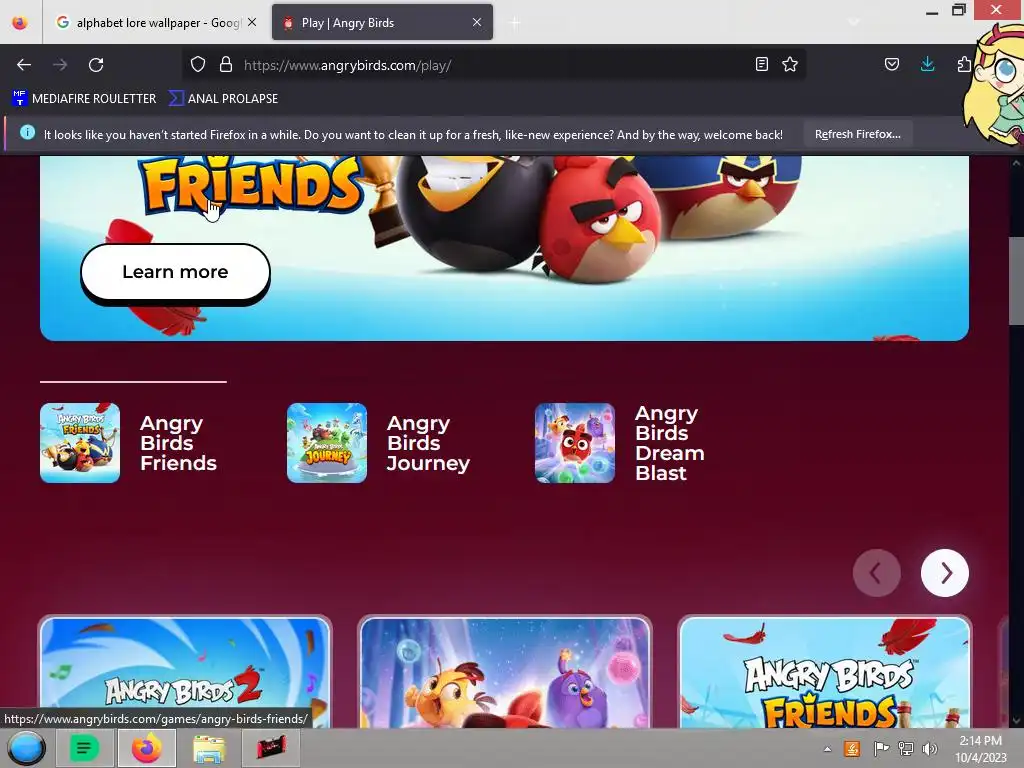The height and width of the screenshot is (768, 1024).
Task: Open the Dream Blast bubble game card
Action: [504, 672]
